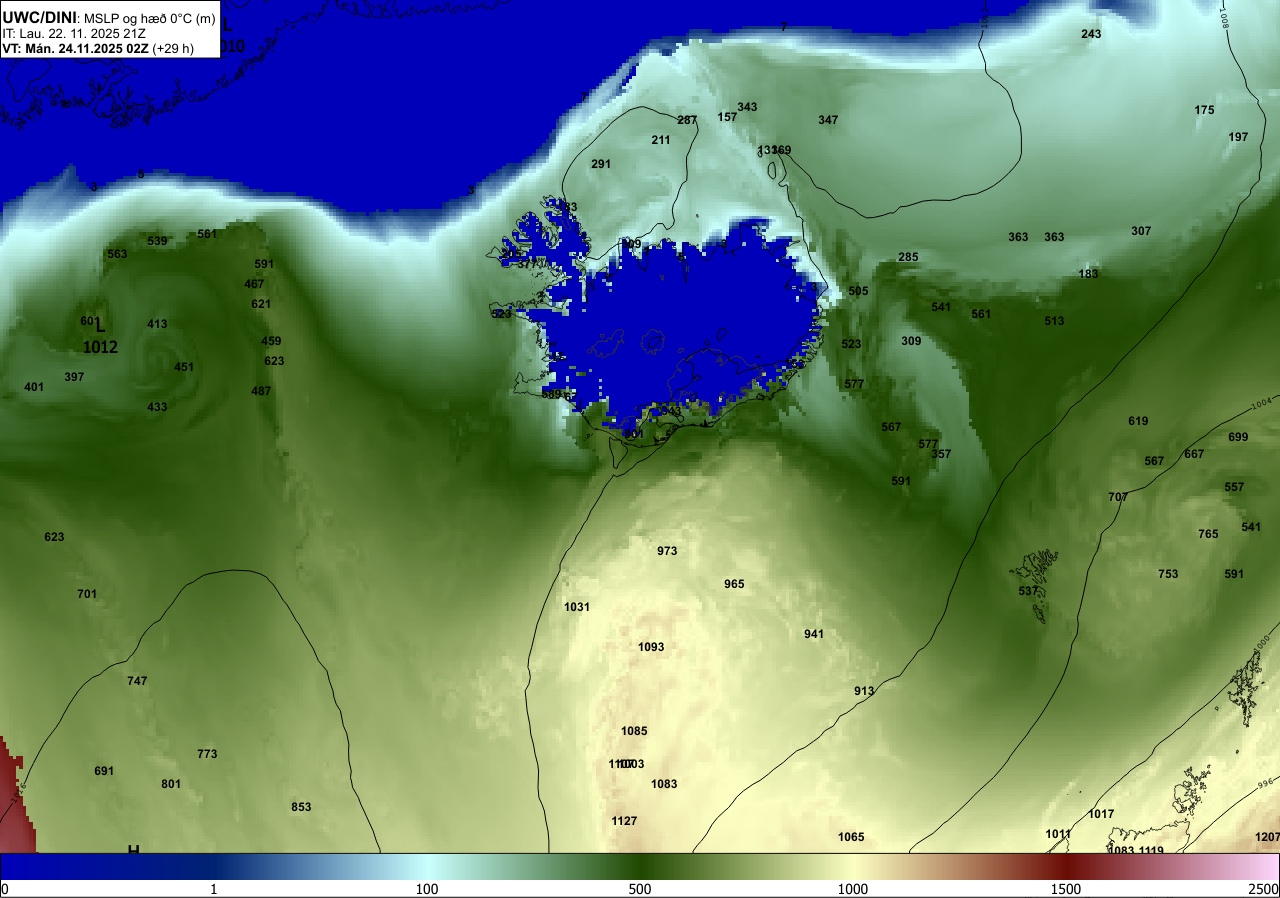Click the freezing height value 701
Screen dimensions: 1280x898
[x=87, y=594]
